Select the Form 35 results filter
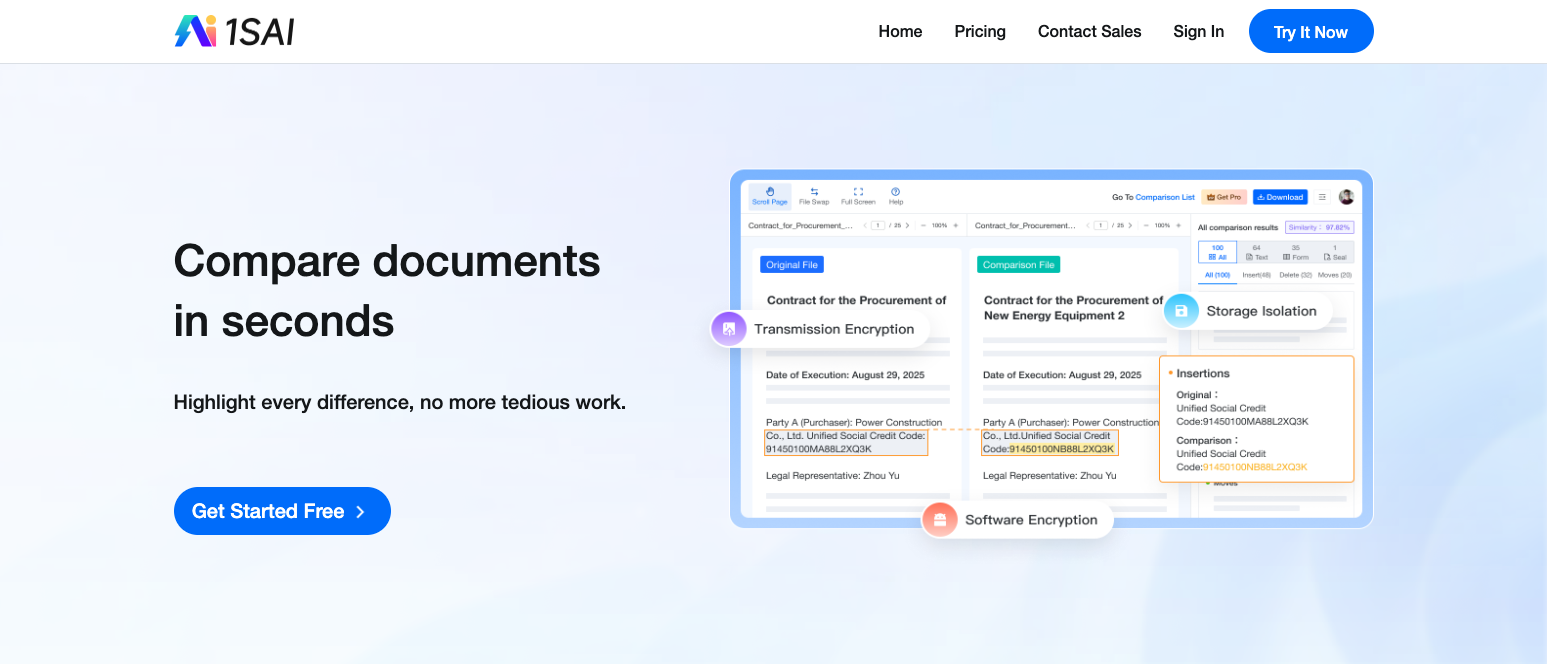The image size is (1547, 665). click(x=1295, y=252)
